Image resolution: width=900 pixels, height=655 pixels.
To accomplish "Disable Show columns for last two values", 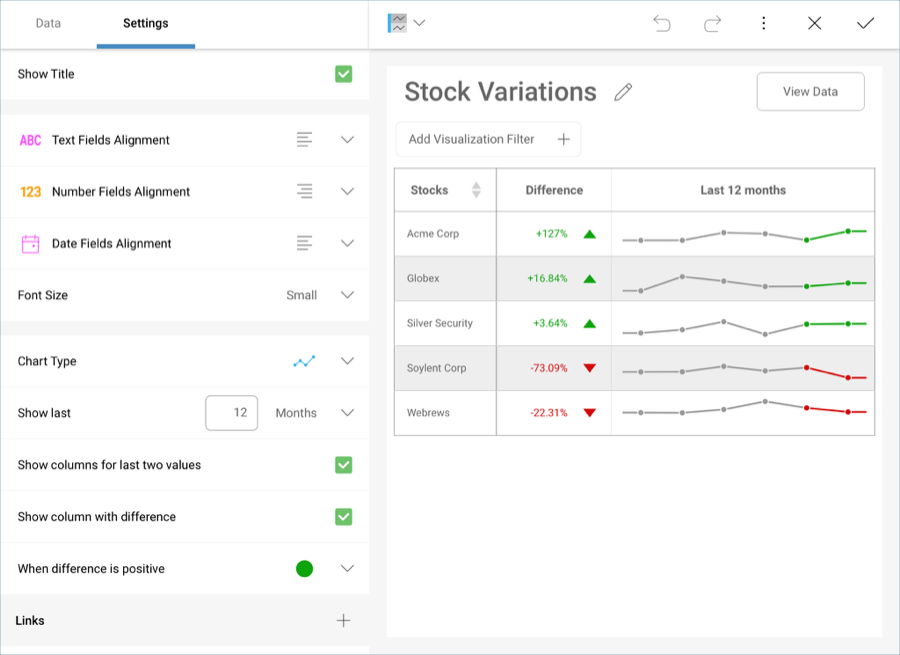I will [343, 465].
